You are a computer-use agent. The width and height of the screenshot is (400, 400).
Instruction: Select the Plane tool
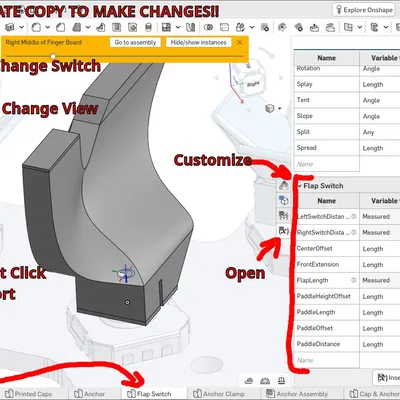tap(348, 27)
